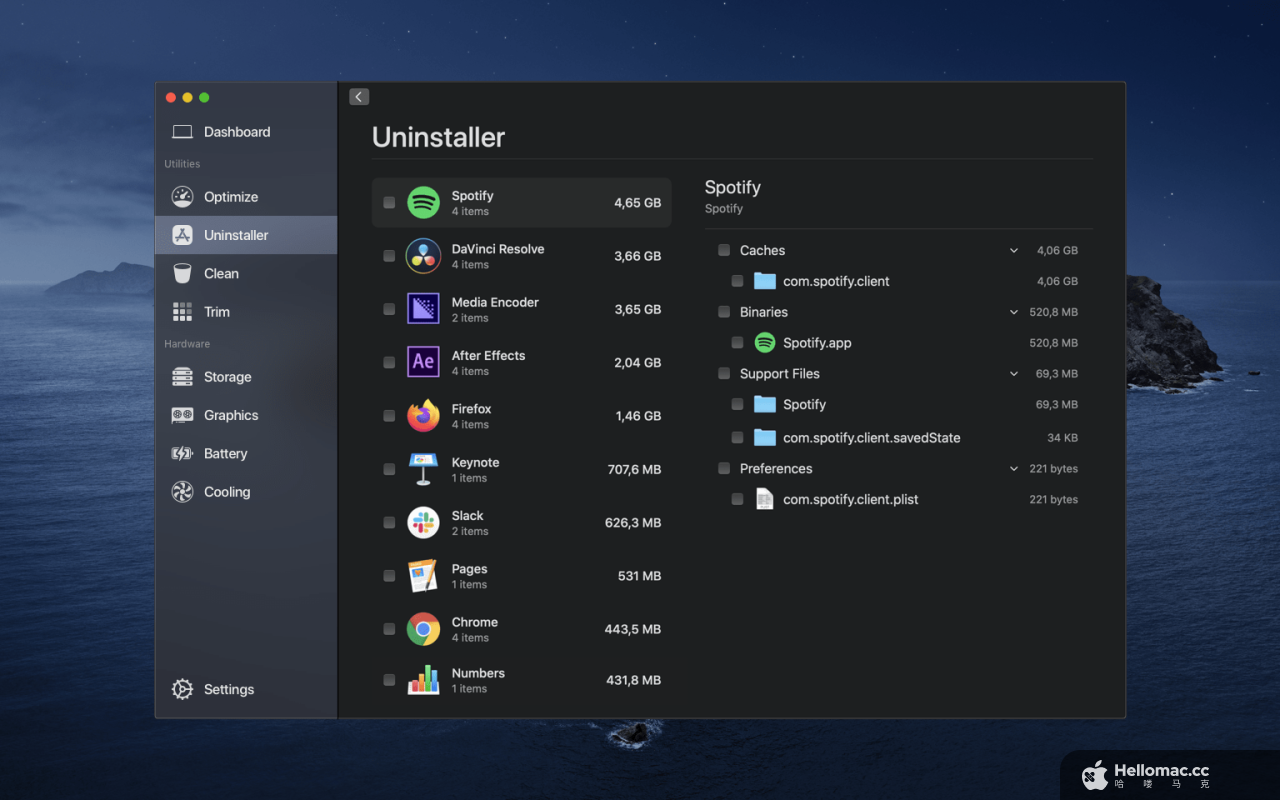Click the com.spotify.client.plist file icon

pos(765,499)
